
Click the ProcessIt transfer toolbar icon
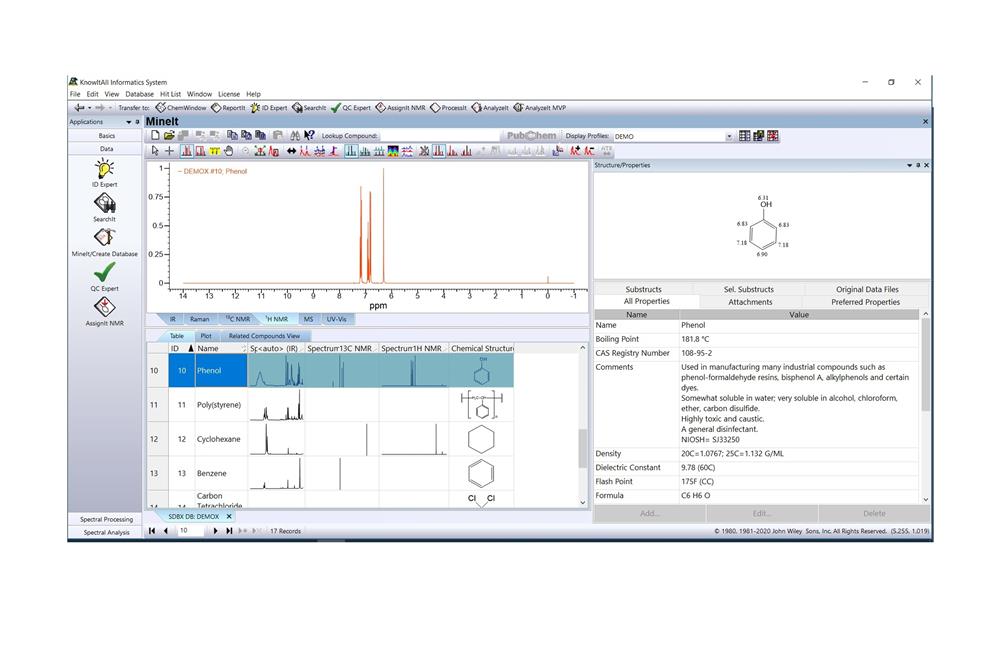pyautogui.click(x=449, y=107)
